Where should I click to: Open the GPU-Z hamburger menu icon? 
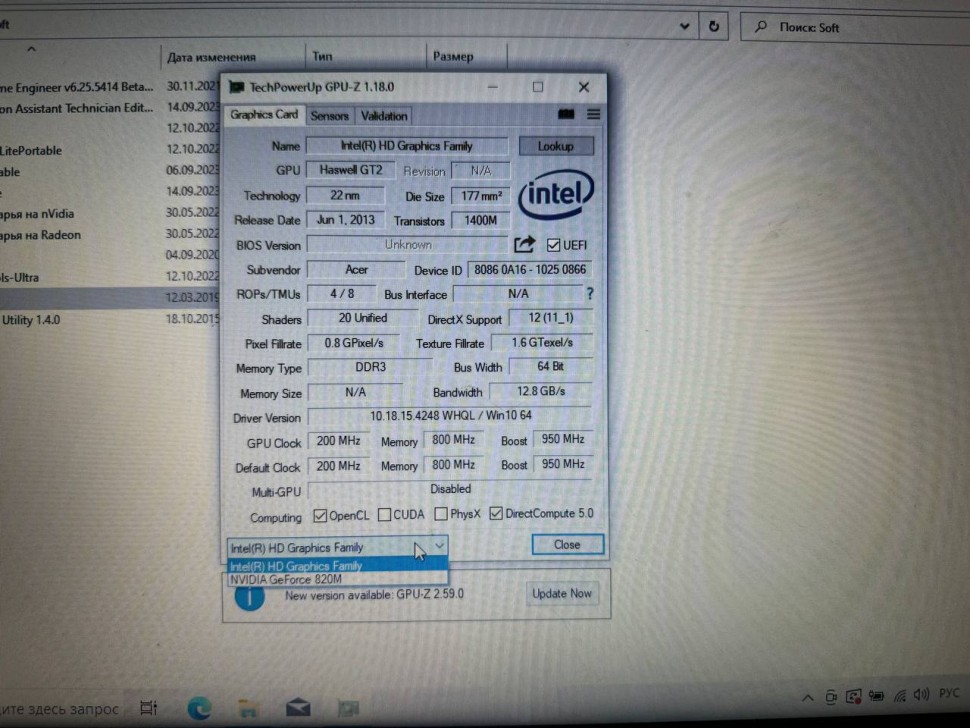point(593,114)
